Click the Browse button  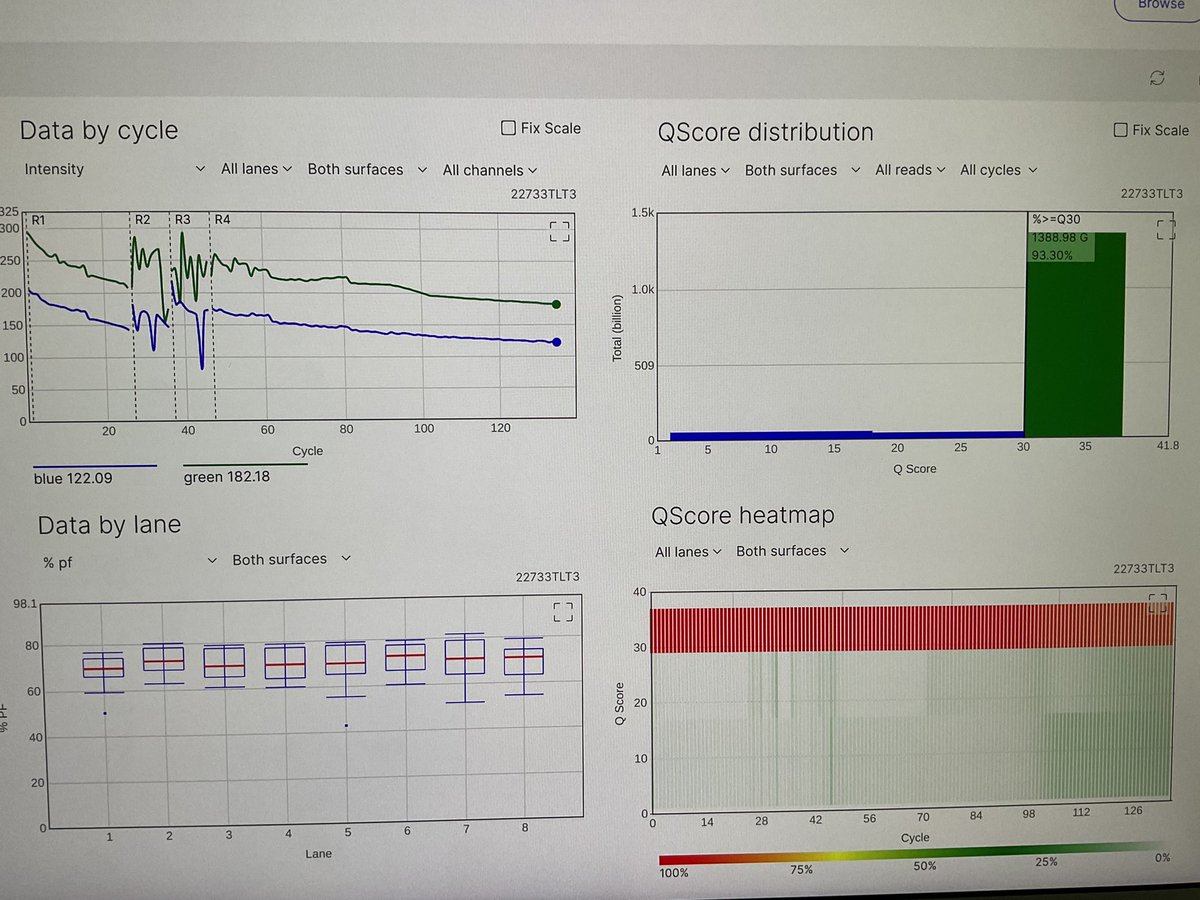point(1161,6)
